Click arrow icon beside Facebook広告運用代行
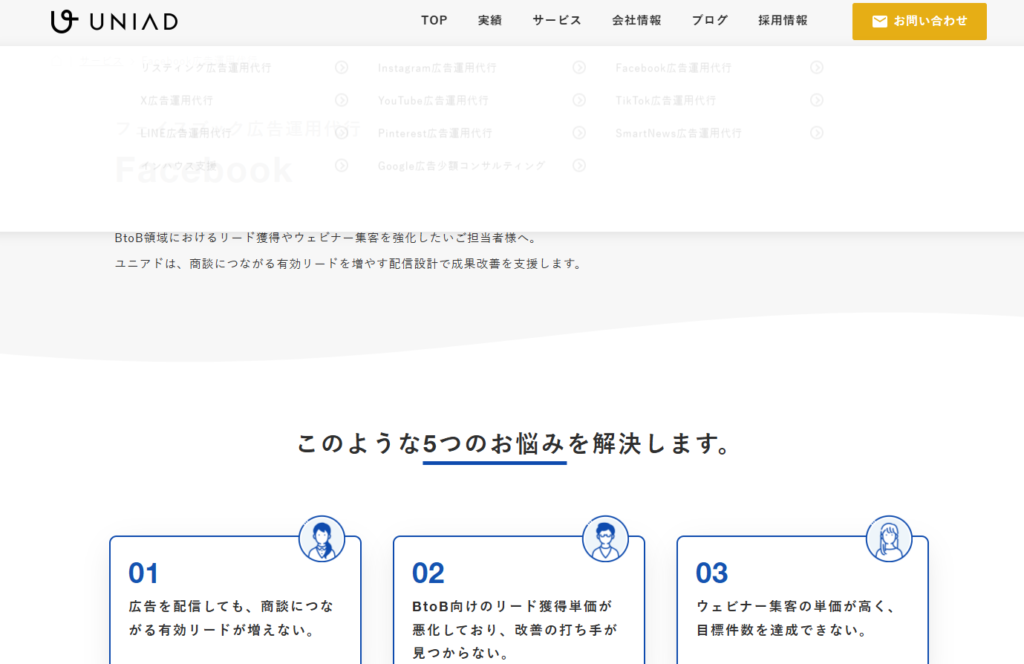Image resolution: width=1024 pixels, height=664 pixels. (x=816, y=67)
